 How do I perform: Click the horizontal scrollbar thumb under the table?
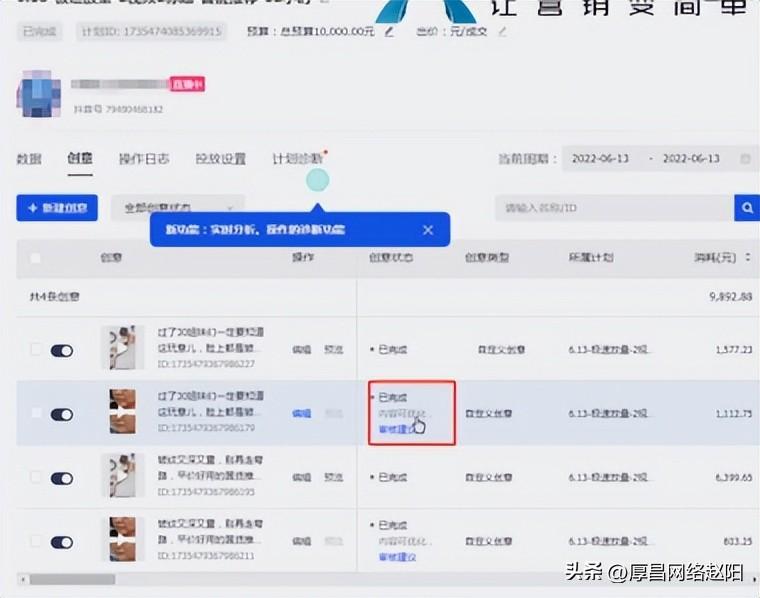(72, 579)
